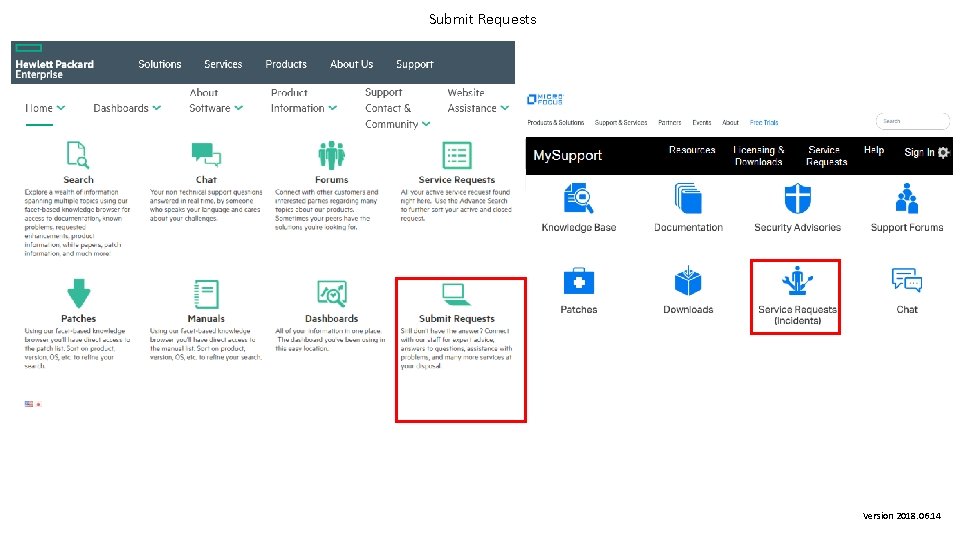Expand the About Software dropdown
This screenshot has width=960, height=540.
[216, 100]
